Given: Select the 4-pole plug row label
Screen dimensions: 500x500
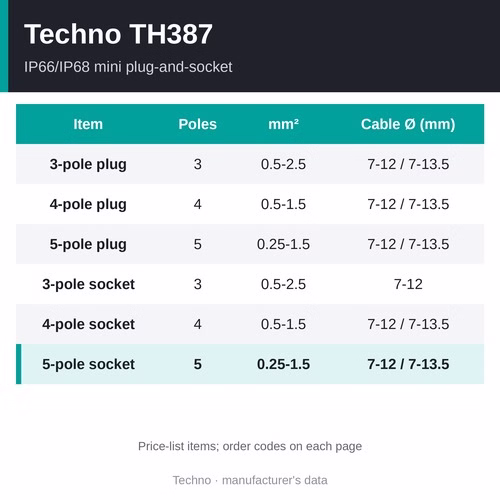Looking at the screenshot, I should click(x=88, y=204).
